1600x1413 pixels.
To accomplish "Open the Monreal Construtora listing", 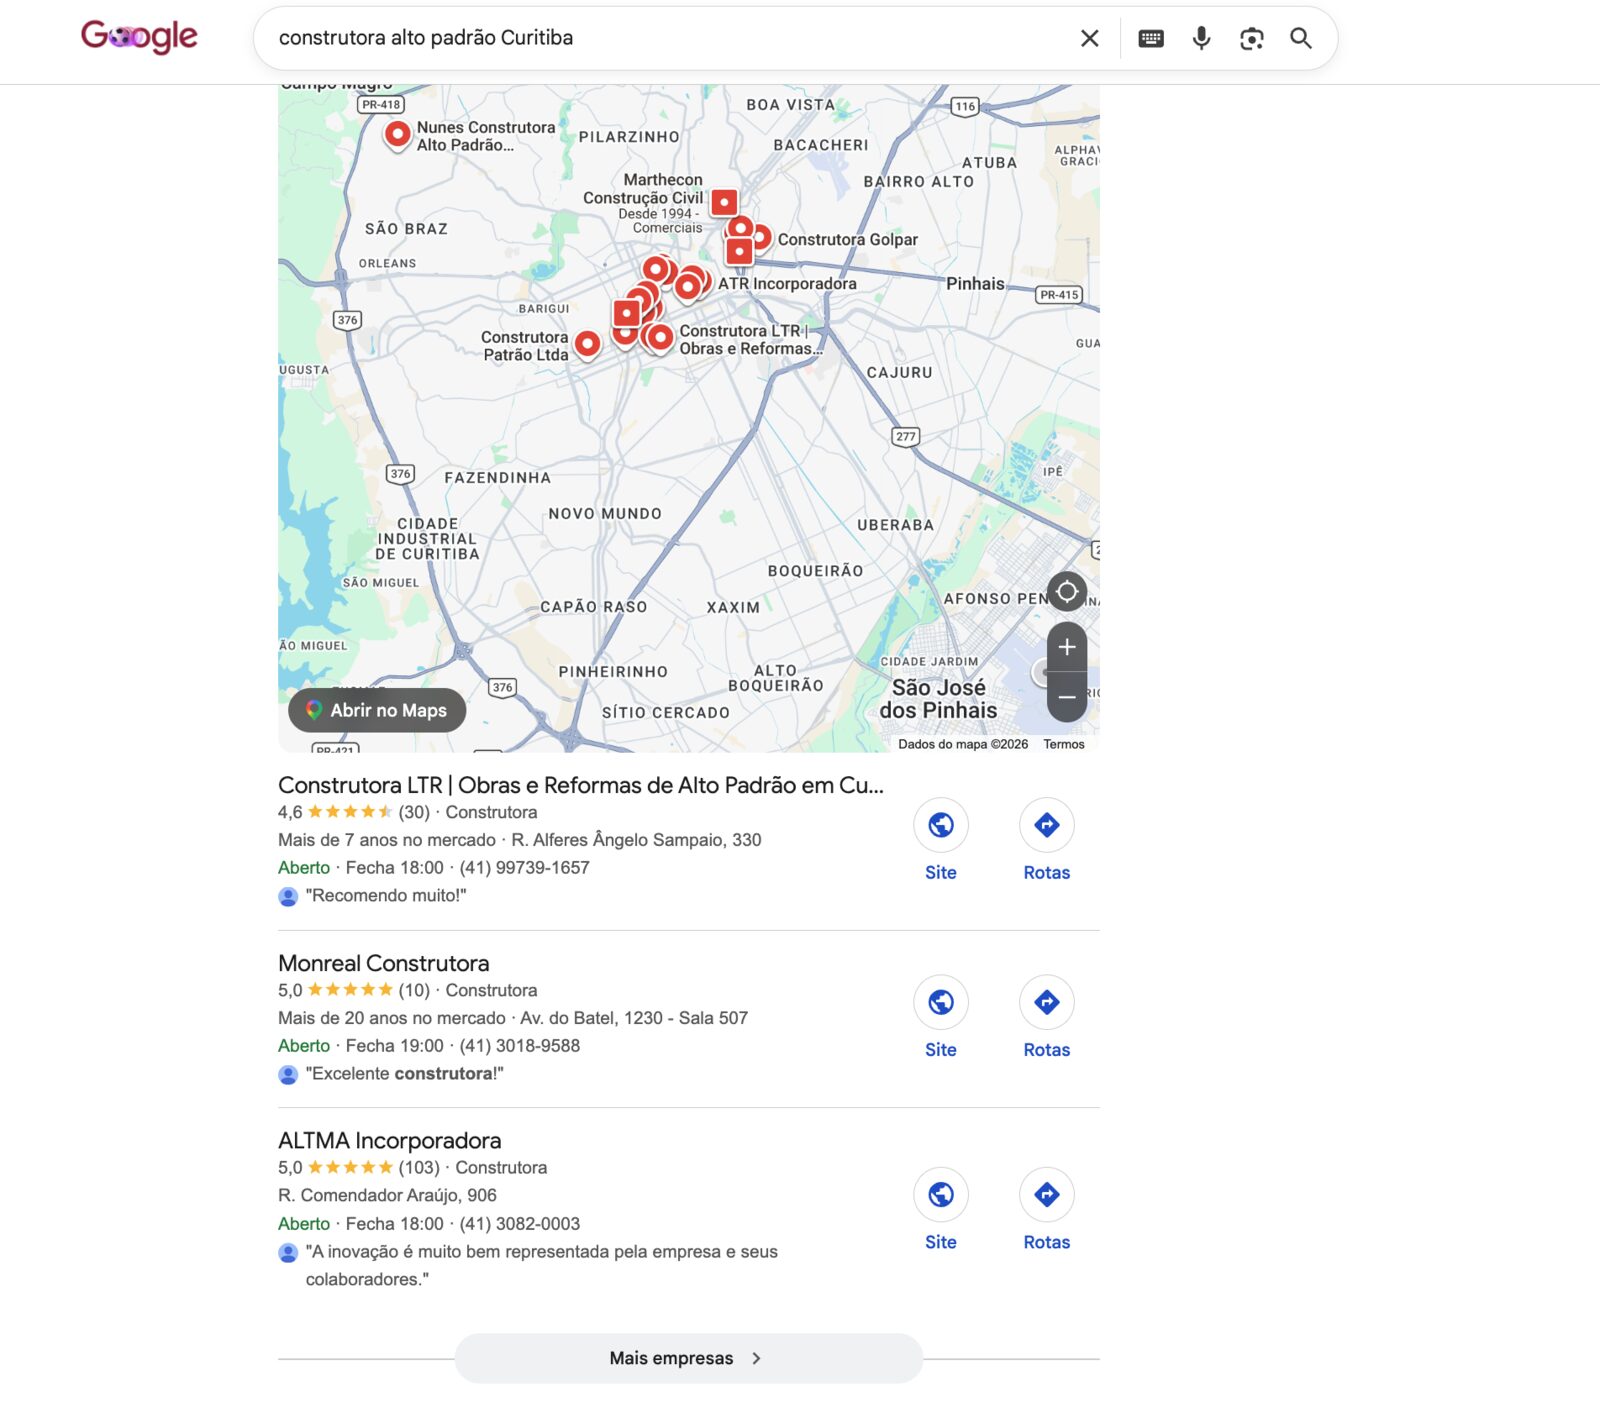I will click(x=384, y=963).
